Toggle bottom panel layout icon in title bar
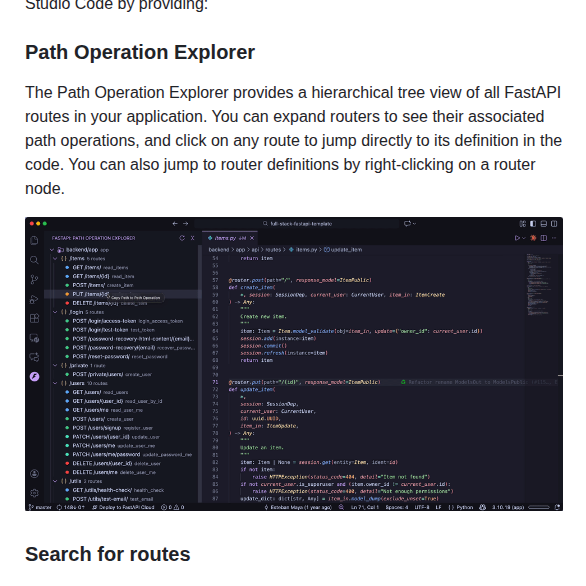 [544, 223]
